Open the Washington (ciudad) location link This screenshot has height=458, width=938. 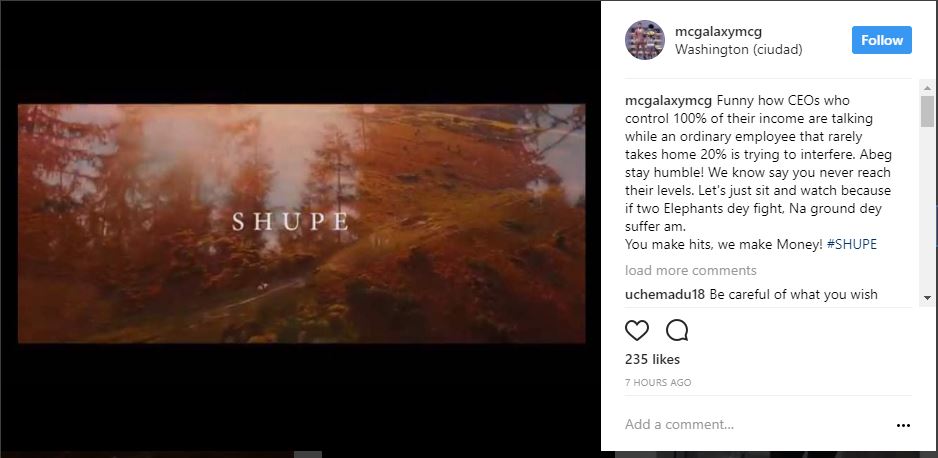coord(738,50)
